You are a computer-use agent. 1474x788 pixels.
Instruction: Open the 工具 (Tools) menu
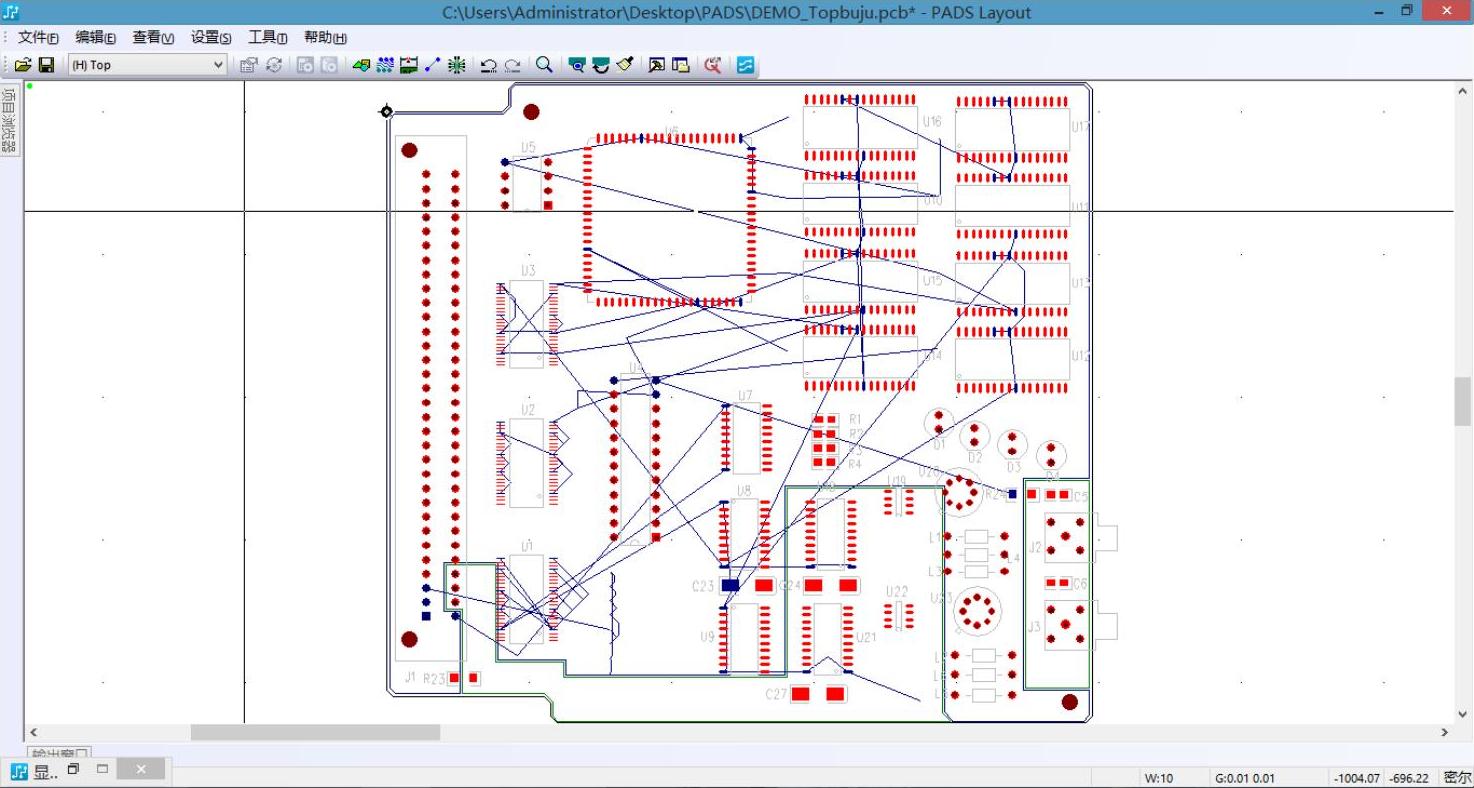[267, 37]
